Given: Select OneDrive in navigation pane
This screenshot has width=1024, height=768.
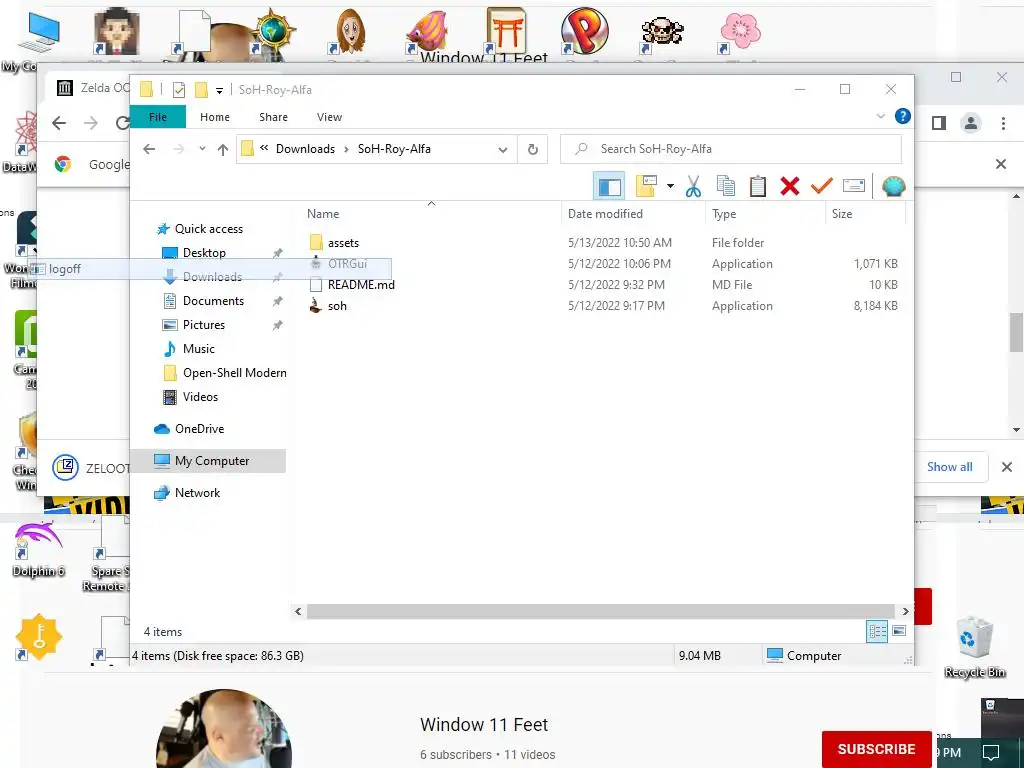Looking at the screenshot, I should pyautogui.click(x=199, y=429).
